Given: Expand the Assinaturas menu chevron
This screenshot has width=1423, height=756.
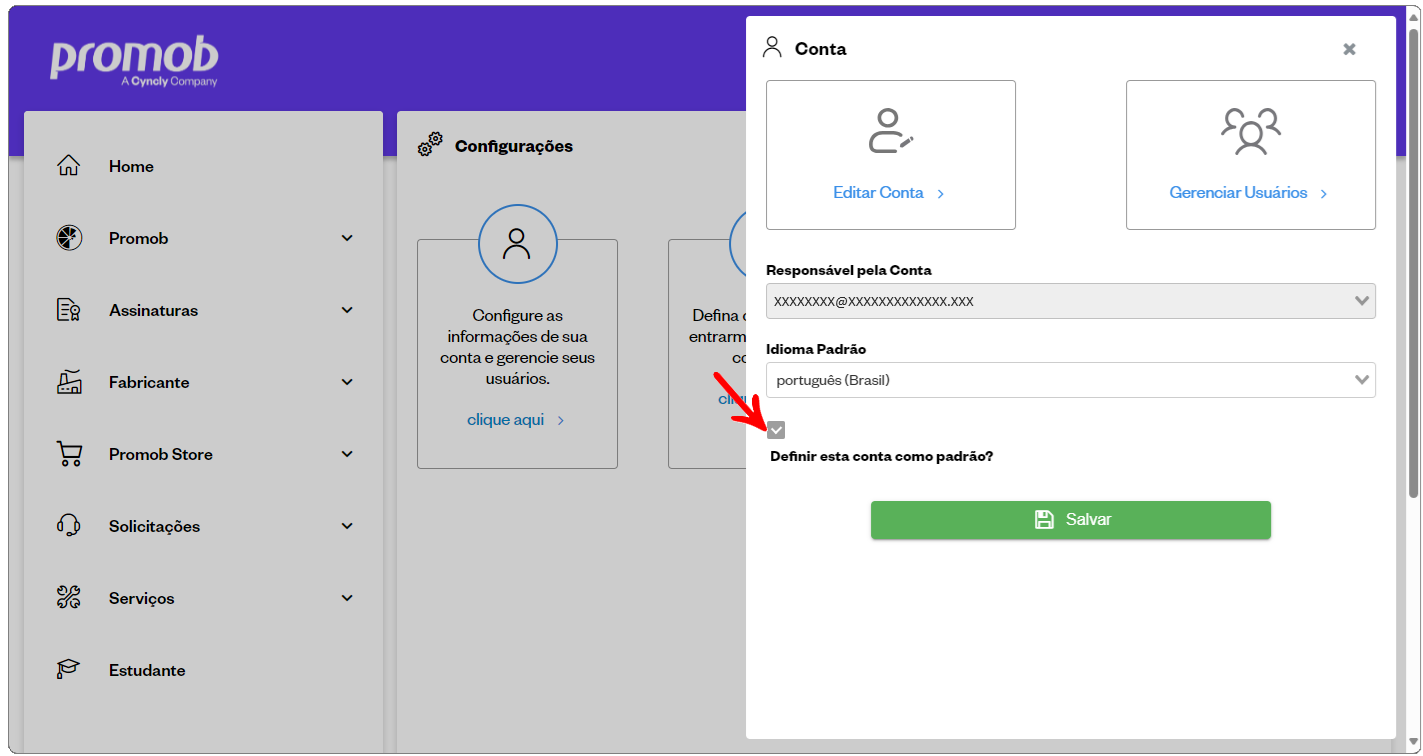Looking at the screenshot, I should click(x=347, y=310).
